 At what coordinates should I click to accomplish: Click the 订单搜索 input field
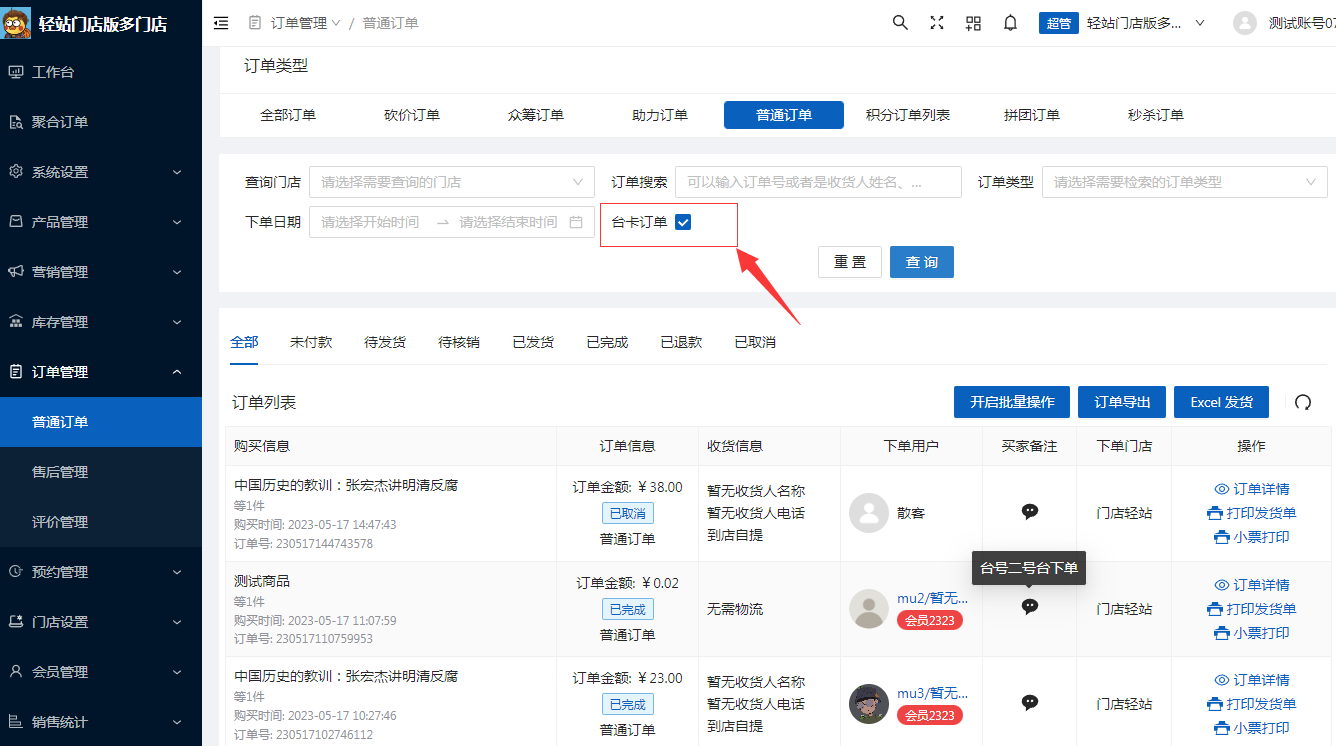pos(818,182)
